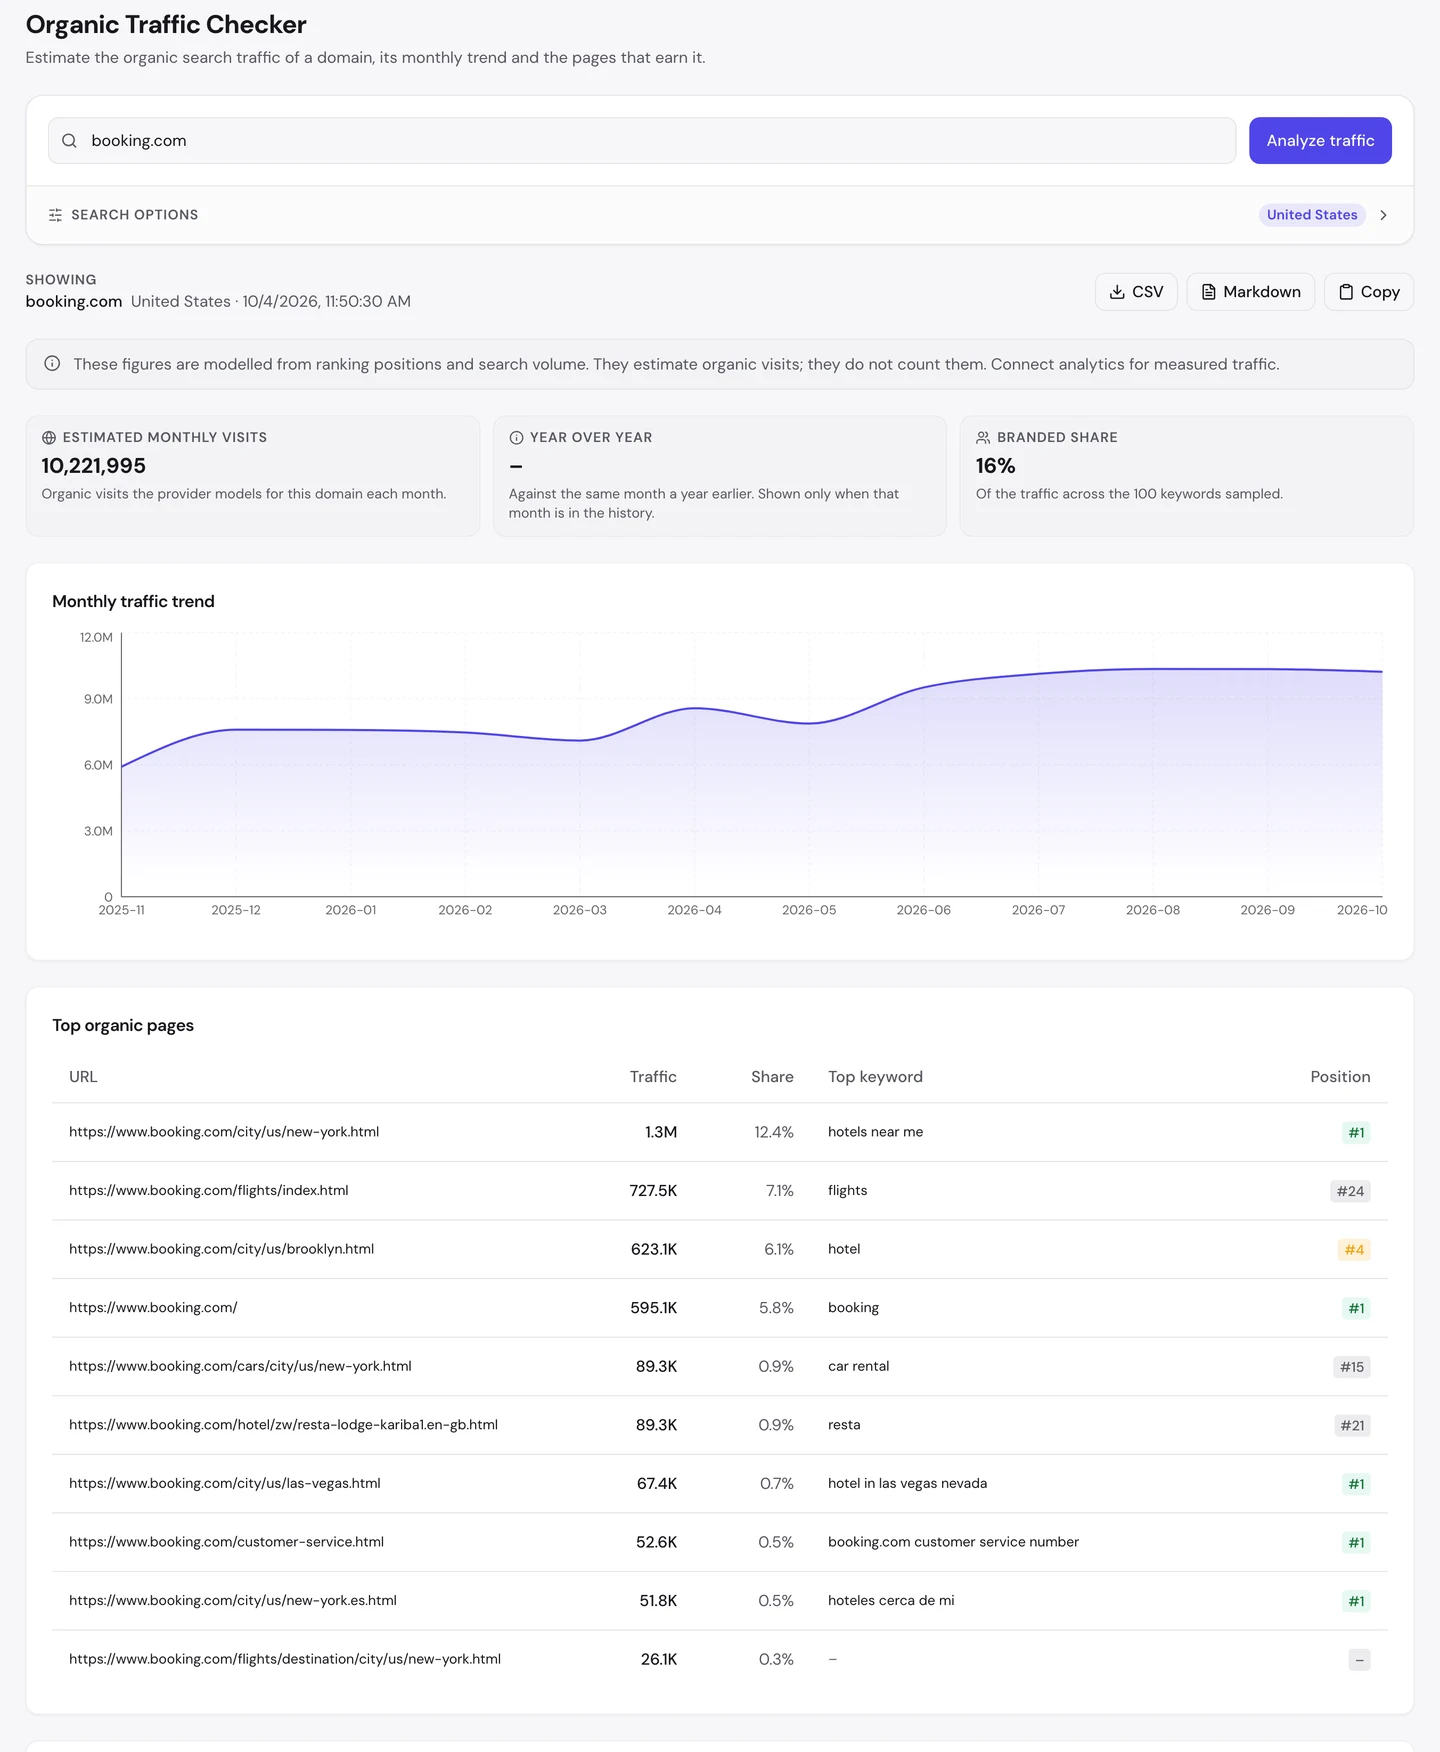
Task: Click the people icon beside Branded Share
Action: (x=983, y=438)
